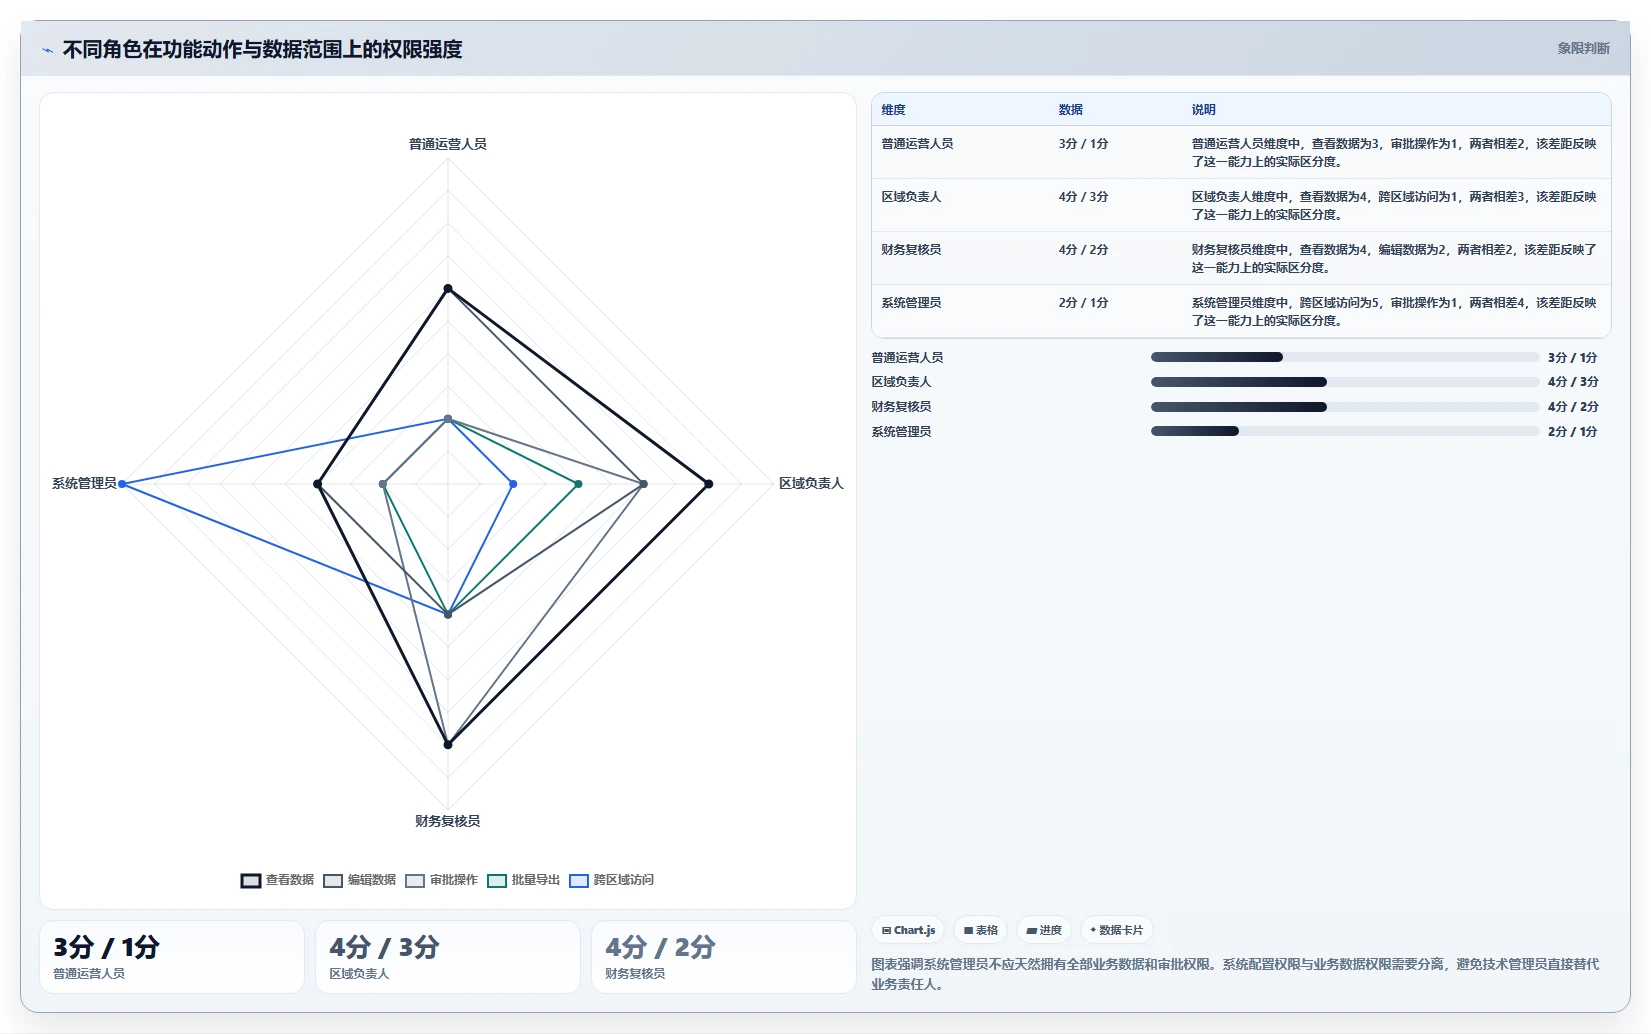
Task: Click the 普通运营人员 progress bar
Action: point(1345,357)
